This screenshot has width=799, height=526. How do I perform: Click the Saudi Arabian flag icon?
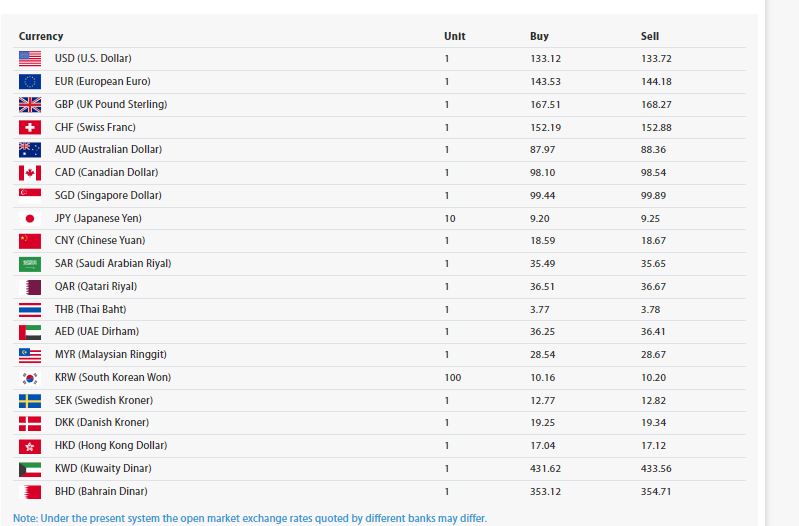(29, 264)
